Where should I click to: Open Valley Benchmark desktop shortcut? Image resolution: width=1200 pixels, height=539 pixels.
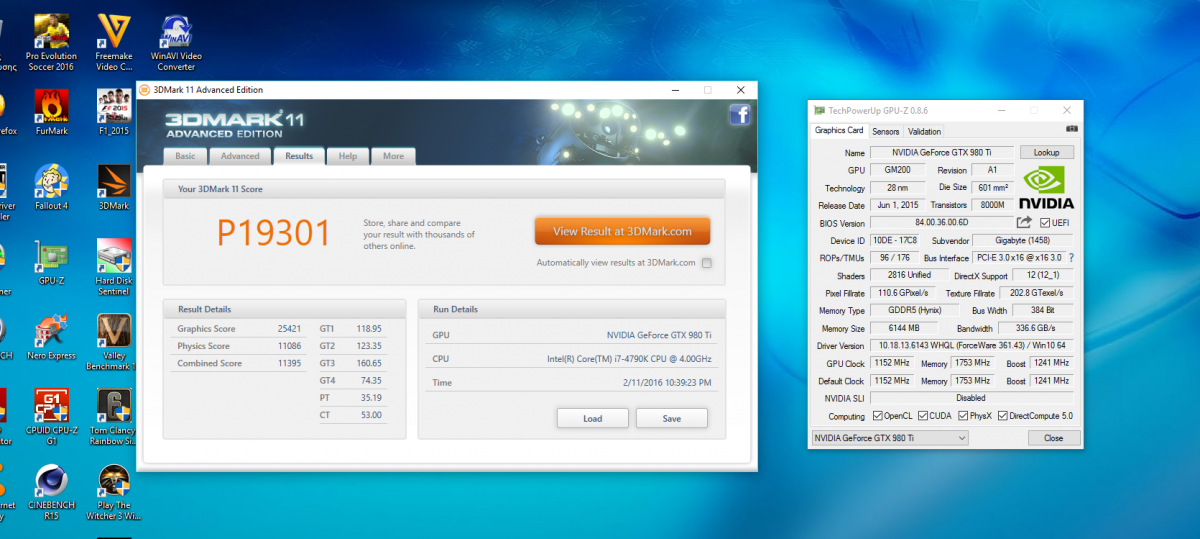point(114,343)
